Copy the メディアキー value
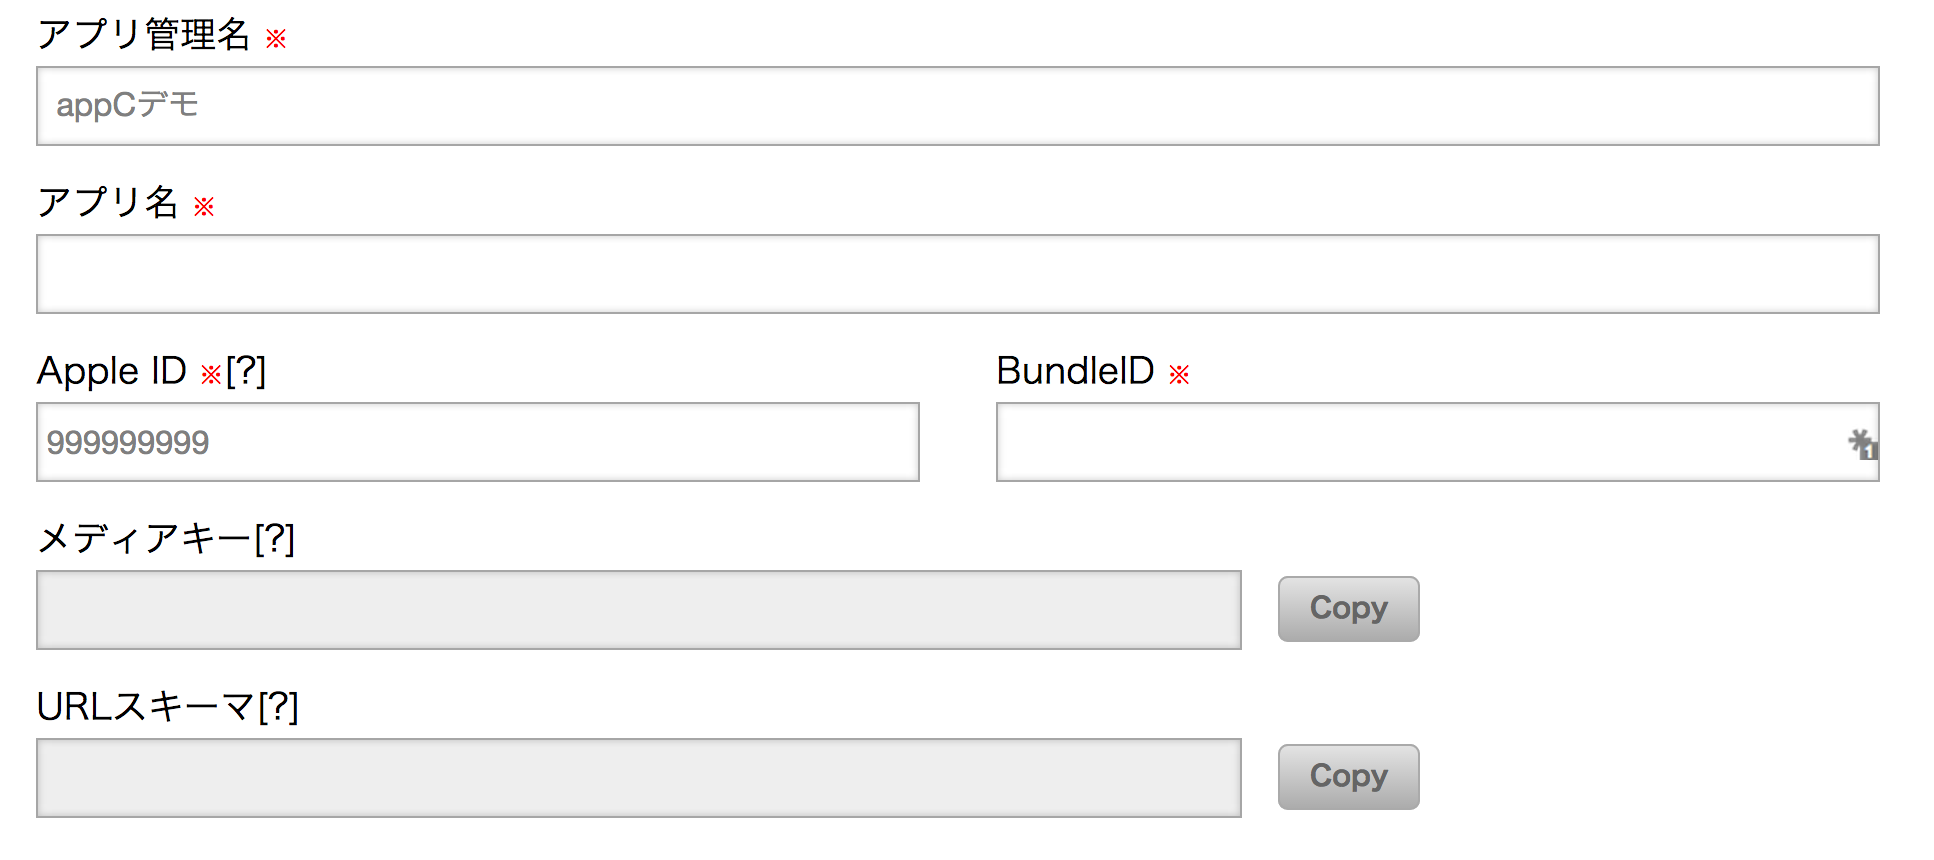 point(1348,609)
